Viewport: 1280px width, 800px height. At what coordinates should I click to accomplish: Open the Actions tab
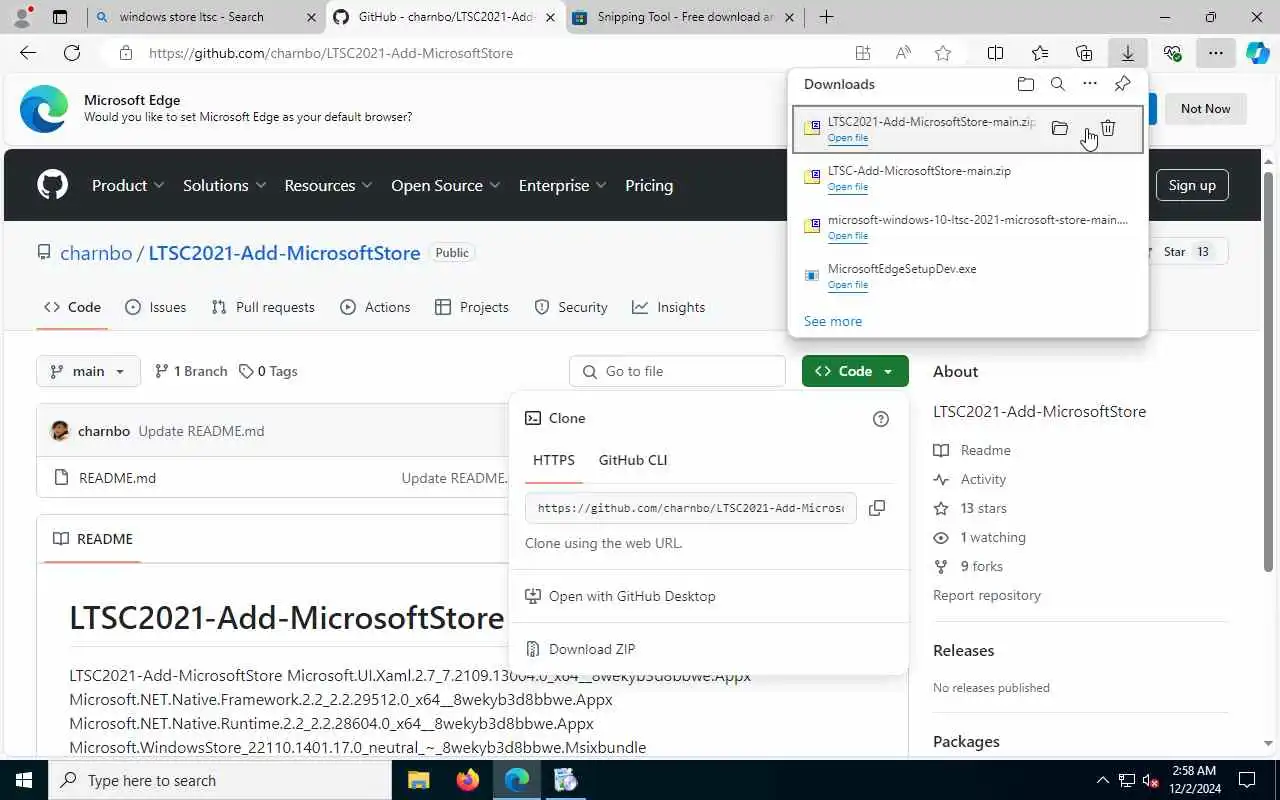coord(375,307)
